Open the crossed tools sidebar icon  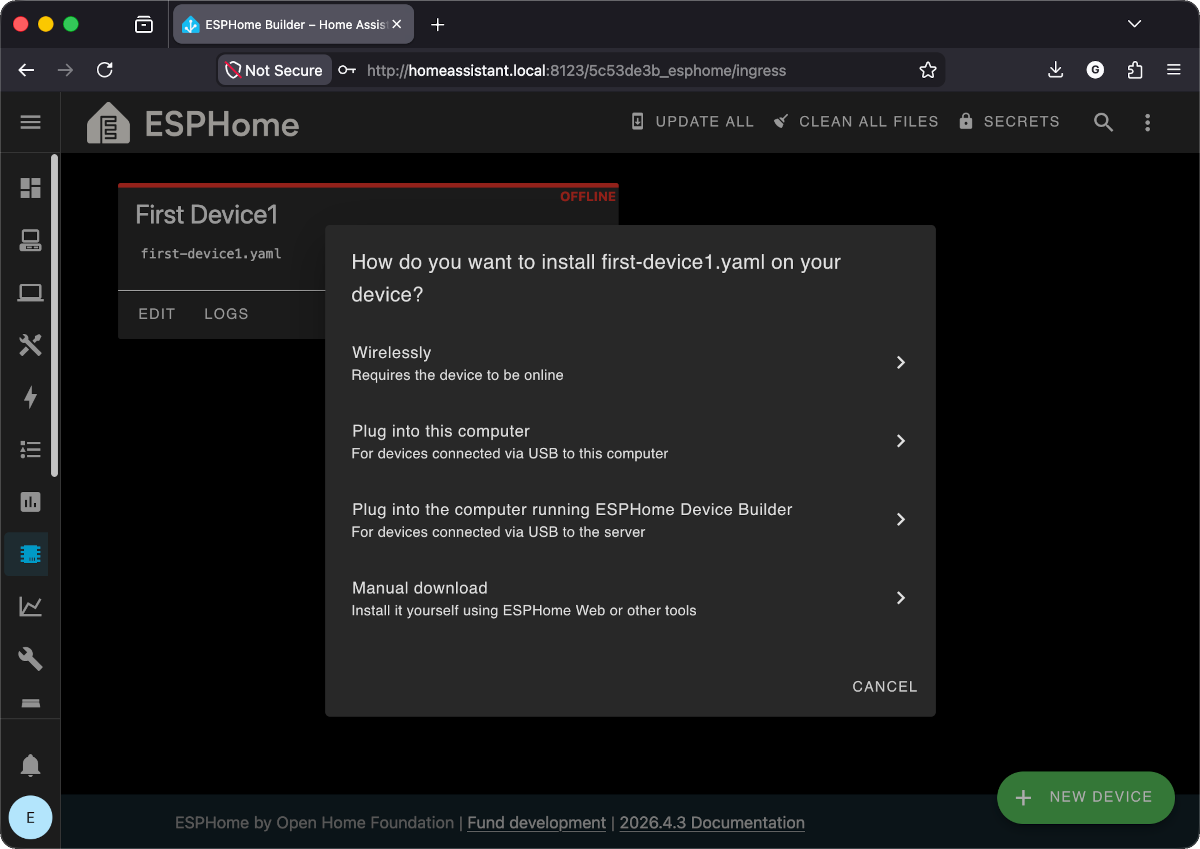pyautogui.click(x=30, y=345)
